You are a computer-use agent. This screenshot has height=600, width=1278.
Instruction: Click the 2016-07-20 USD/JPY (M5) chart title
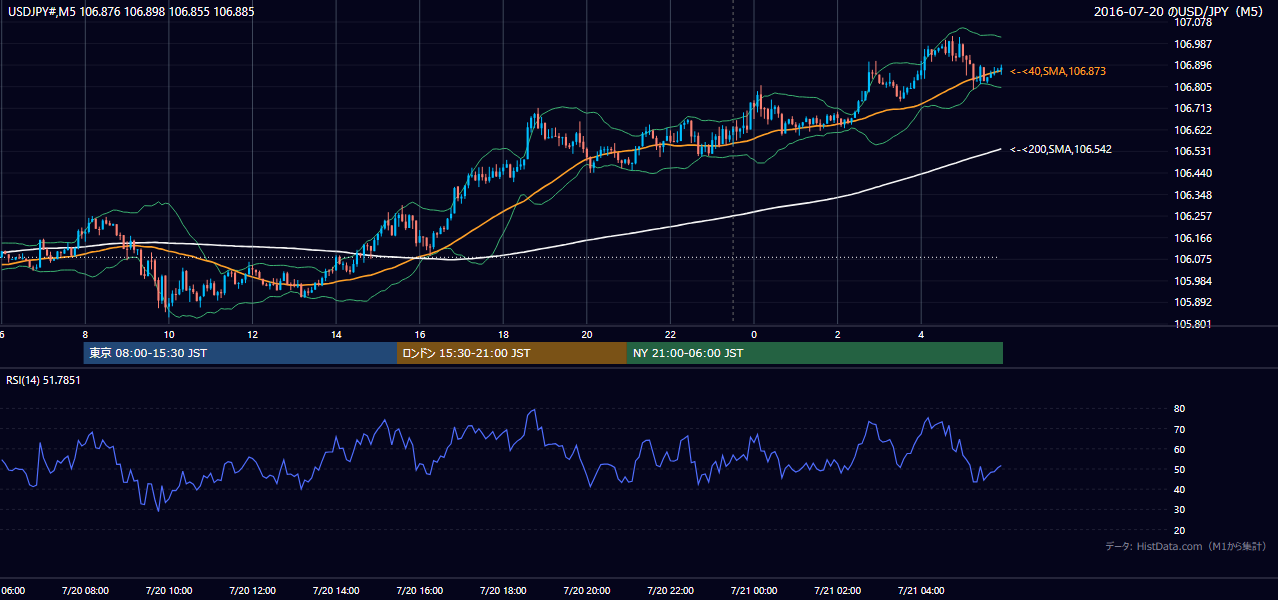[1180, 12]
